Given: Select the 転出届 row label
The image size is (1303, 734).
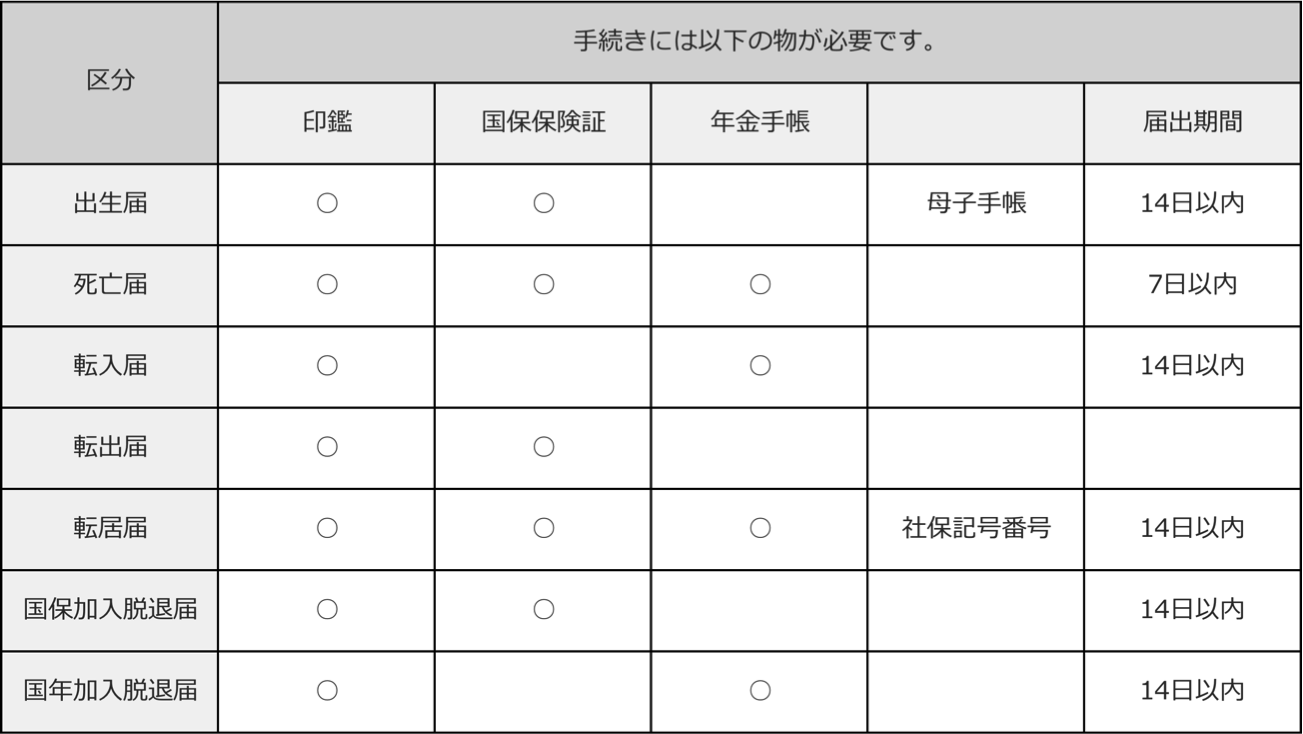Looking at the screenshot, I should (x=110, y=446).
